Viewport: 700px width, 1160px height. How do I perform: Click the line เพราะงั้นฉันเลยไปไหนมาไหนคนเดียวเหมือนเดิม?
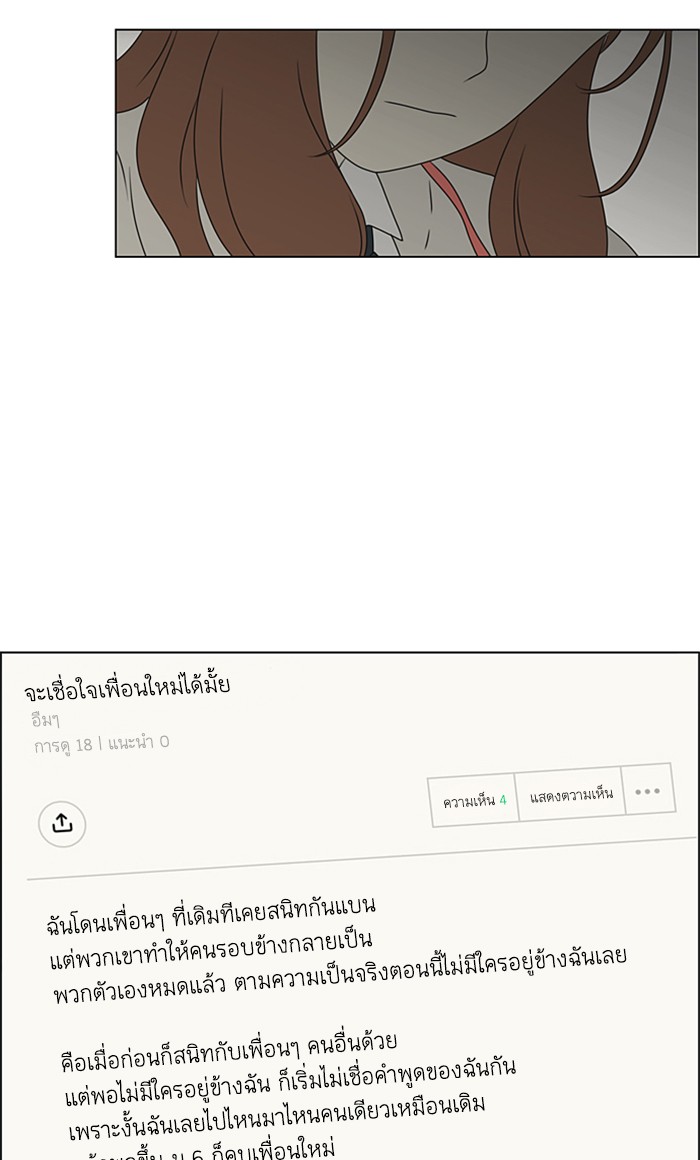click(277, 1119)
